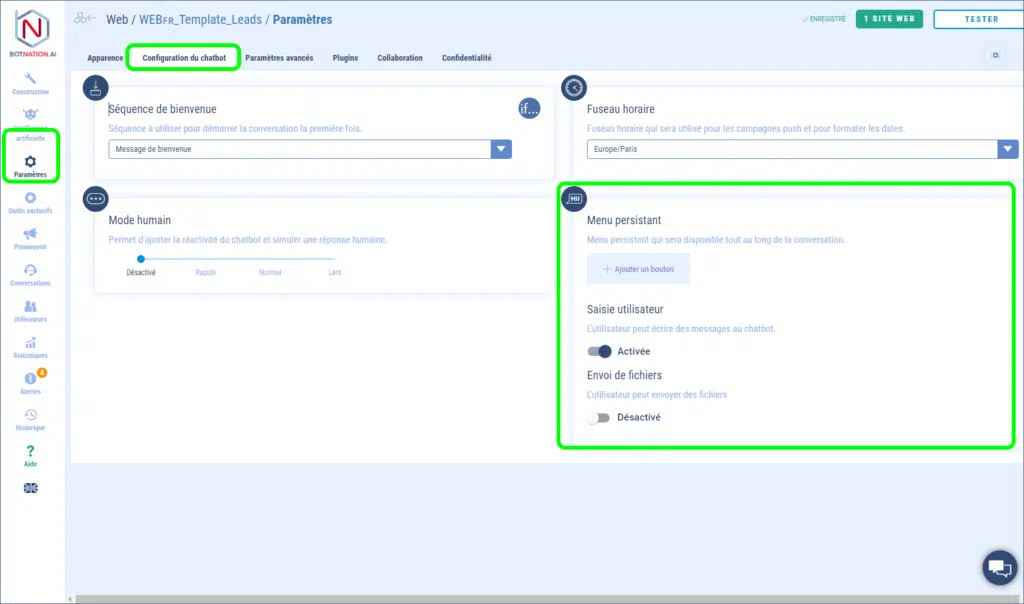The width and height of the screenshot is (1024, 604).
Task: Disable the Saisie utilisateur toggle
Action: [x=599, y=351]
